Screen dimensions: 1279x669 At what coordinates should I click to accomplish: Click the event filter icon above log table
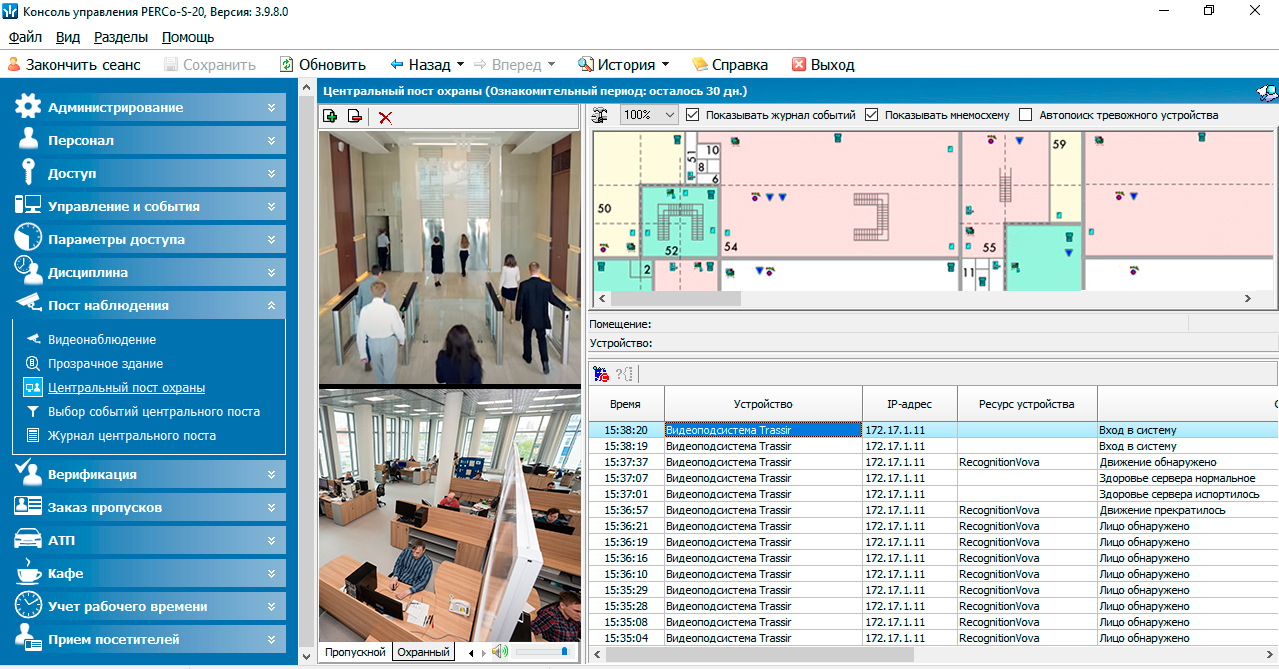tap(600, 374)
